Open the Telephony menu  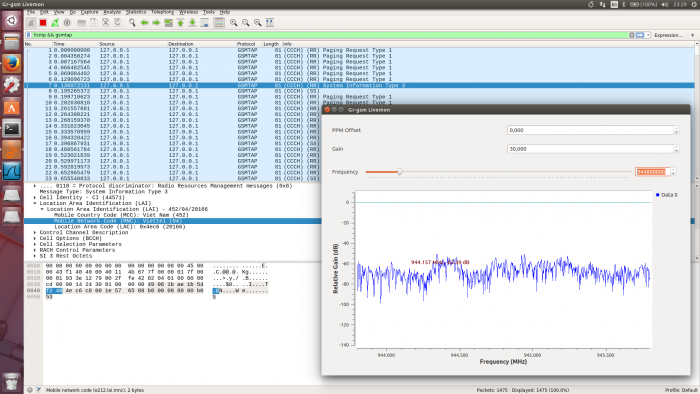coord(162,12)
